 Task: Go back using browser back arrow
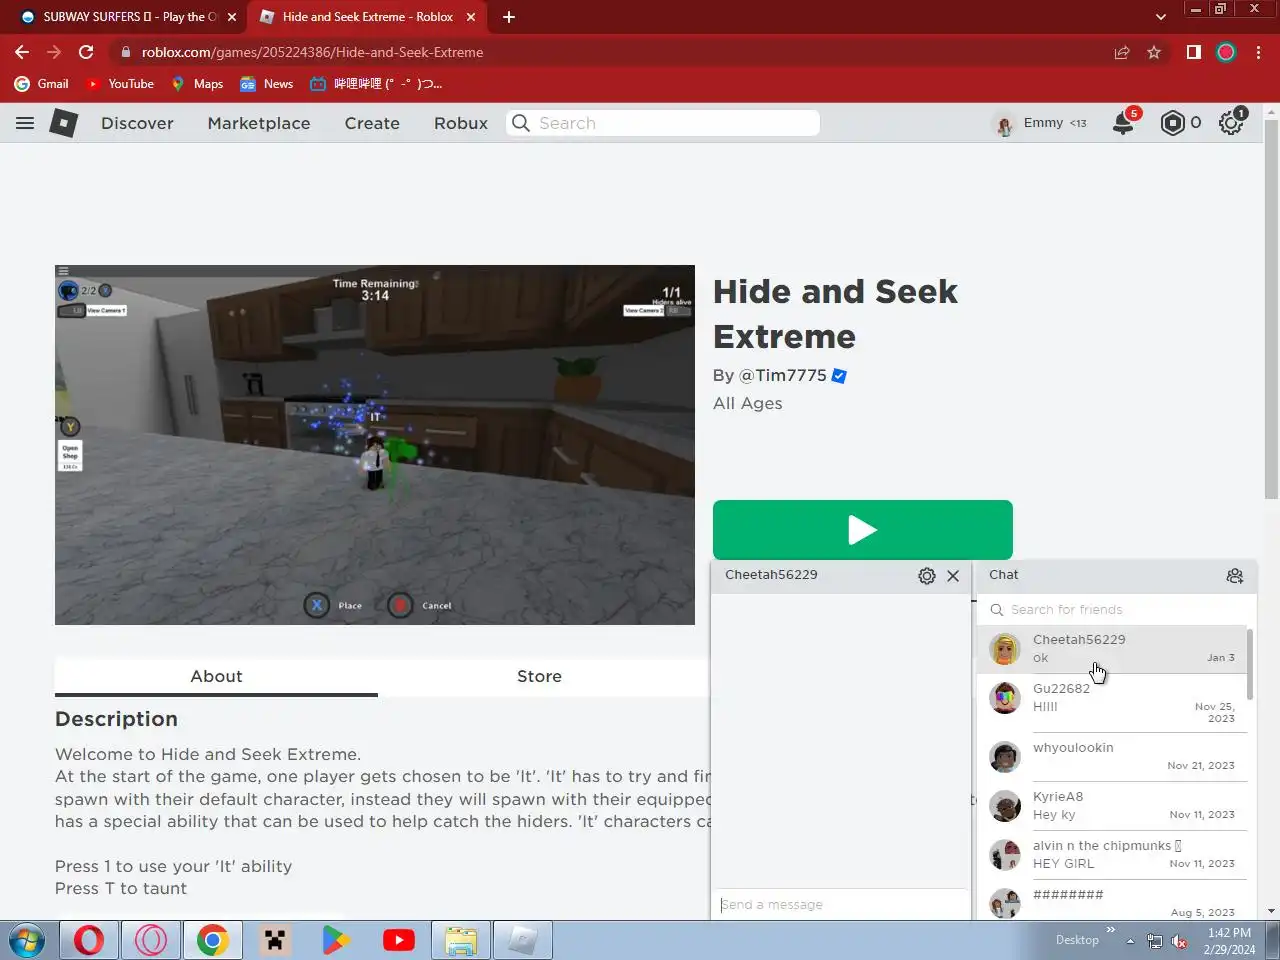[x=22, y=52]
